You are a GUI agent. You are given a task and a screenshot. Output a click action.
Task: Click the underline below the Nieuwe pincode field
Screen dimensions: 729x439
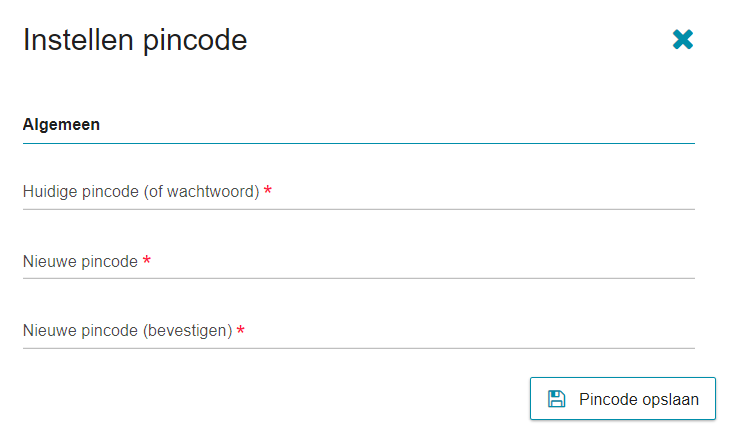(358, 278)
